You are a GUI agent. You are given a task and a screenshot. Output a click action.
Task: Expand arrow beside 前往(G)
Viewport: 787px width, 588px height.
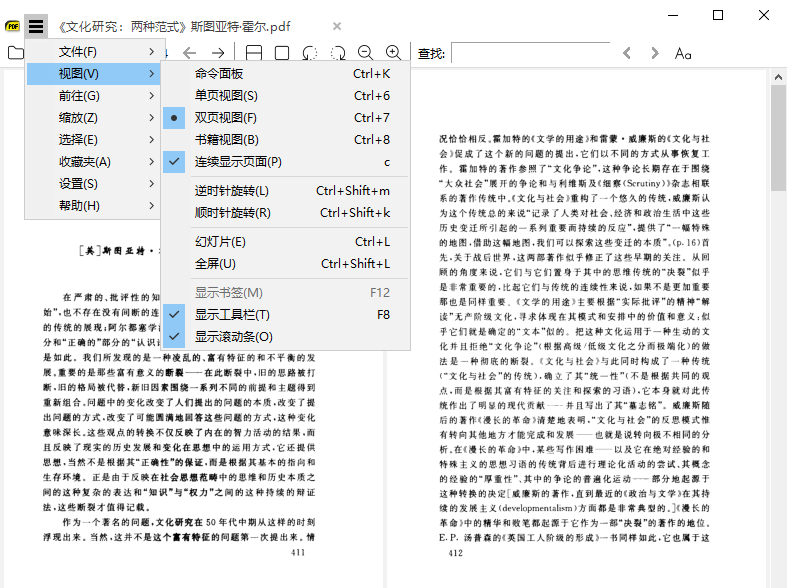[x=152, y=96]
